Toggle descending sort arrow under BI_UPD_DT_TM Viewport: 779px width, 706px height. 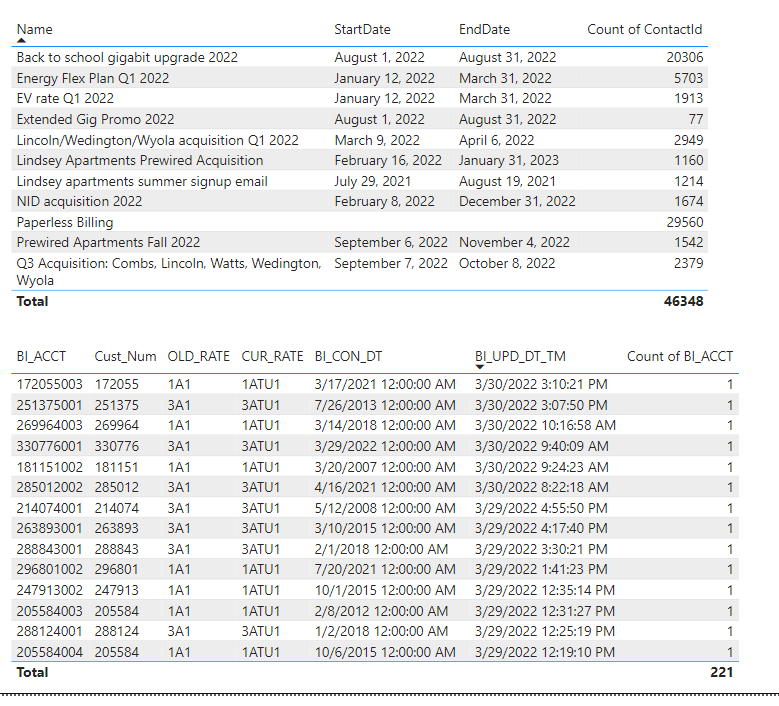[479, 367]
